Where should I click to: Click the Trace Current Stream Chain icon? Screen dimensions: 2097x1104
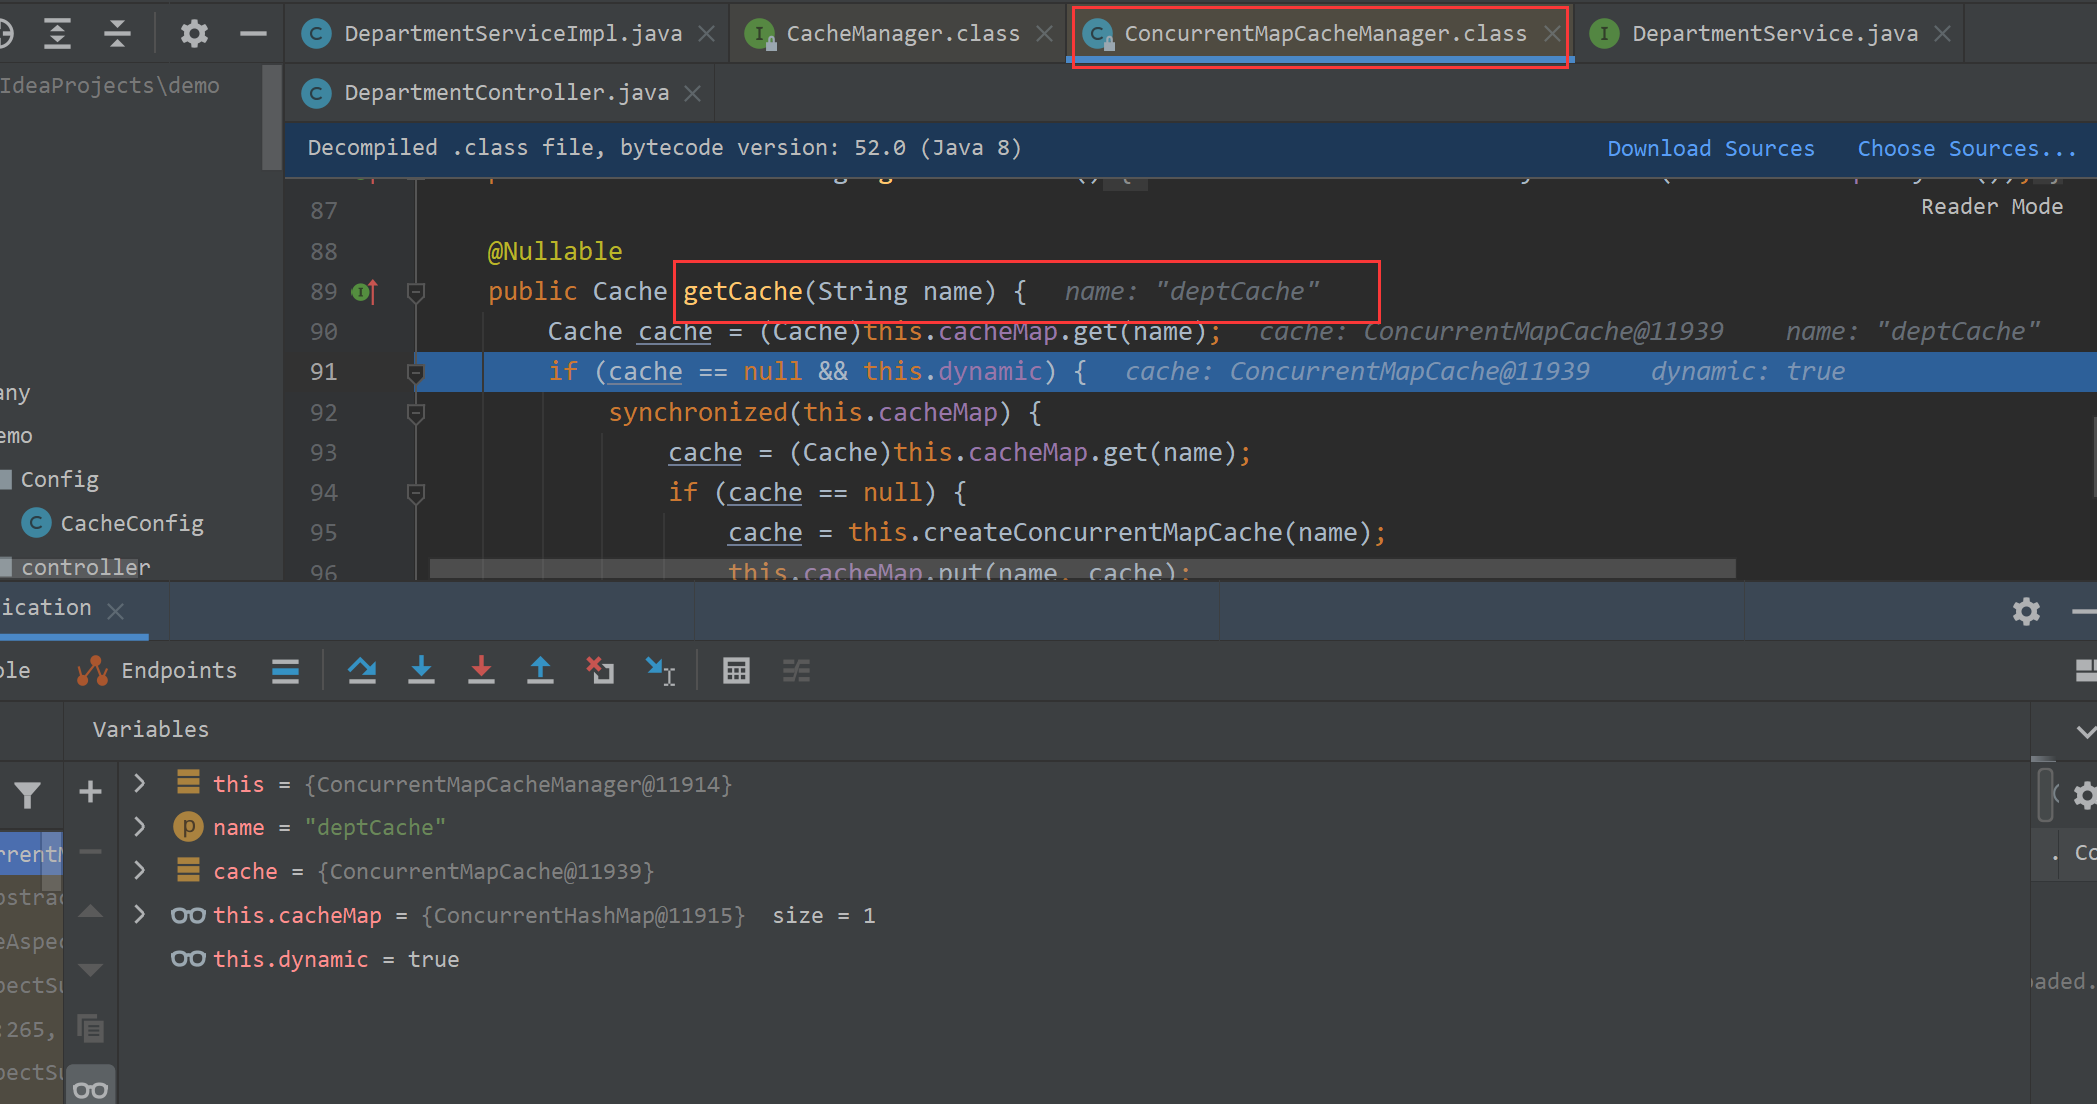[x=796, y=670]
